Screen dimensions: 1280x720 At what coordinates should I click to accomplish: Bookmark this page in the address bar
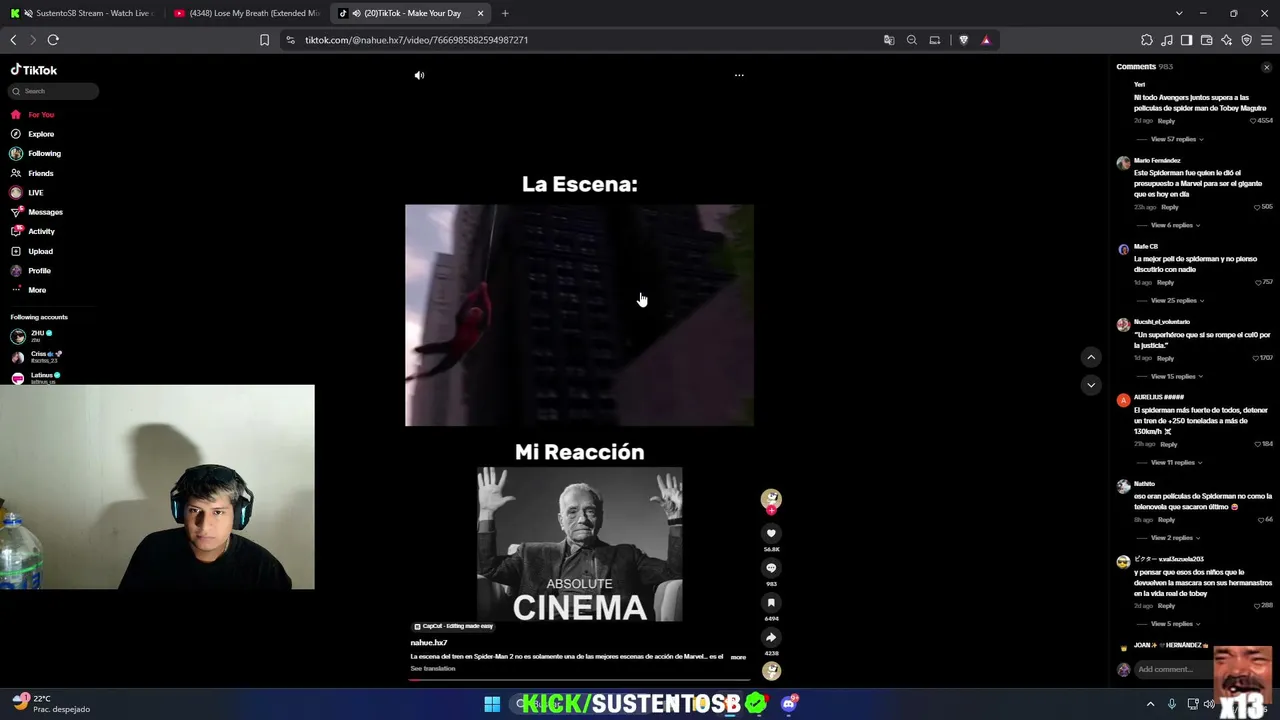point(264,40)
